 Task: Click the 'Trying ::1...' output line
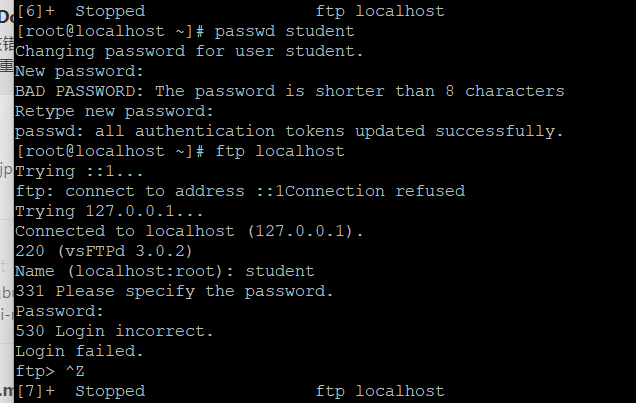(79, 171)
